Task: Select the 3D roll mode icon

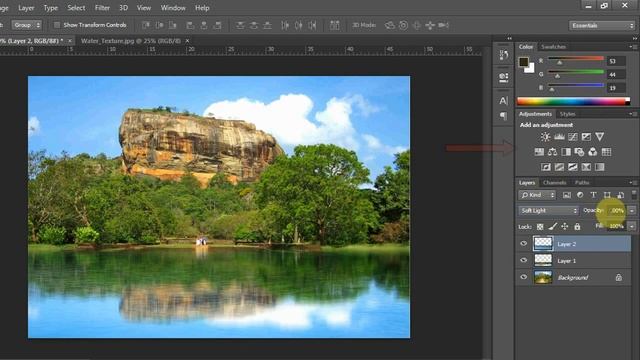Action: pos(403,25)
